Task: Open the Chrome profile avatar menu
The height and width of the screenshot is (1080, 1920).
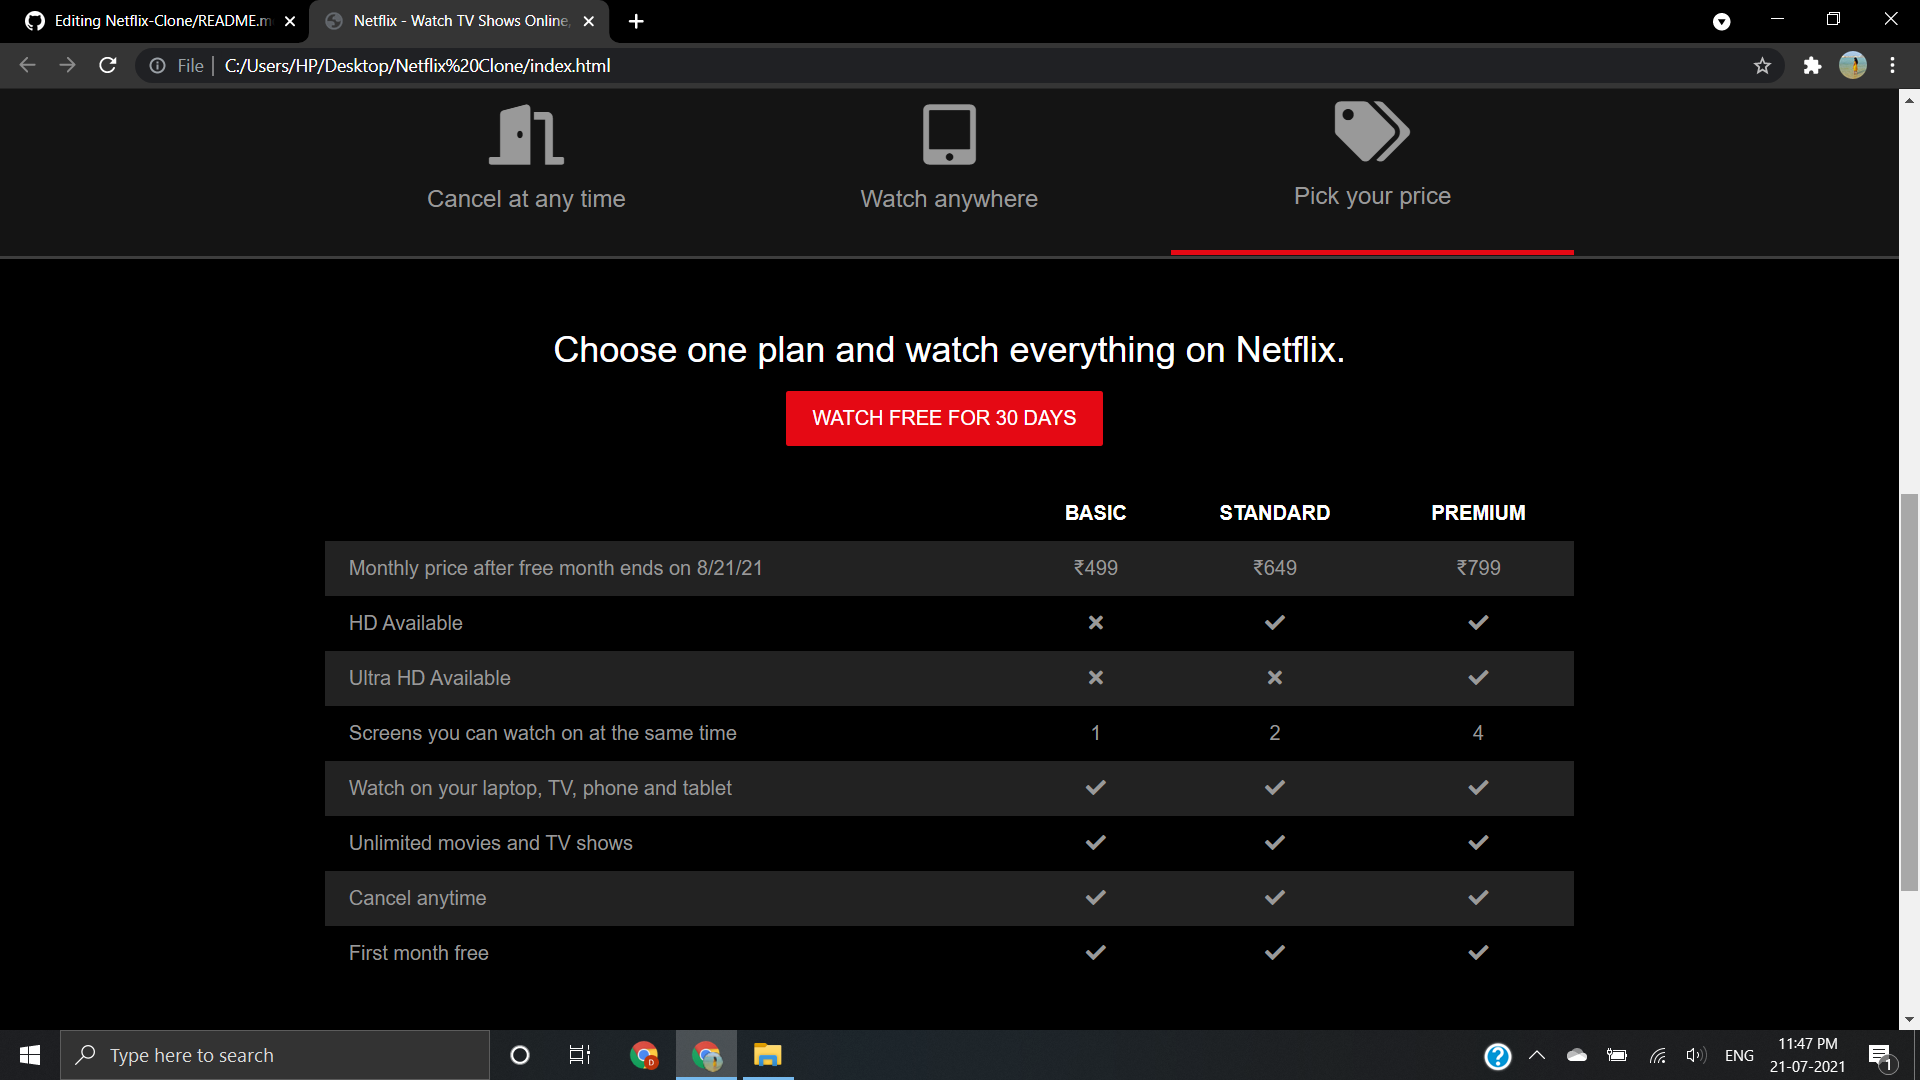Action: tap(1853, 66)
